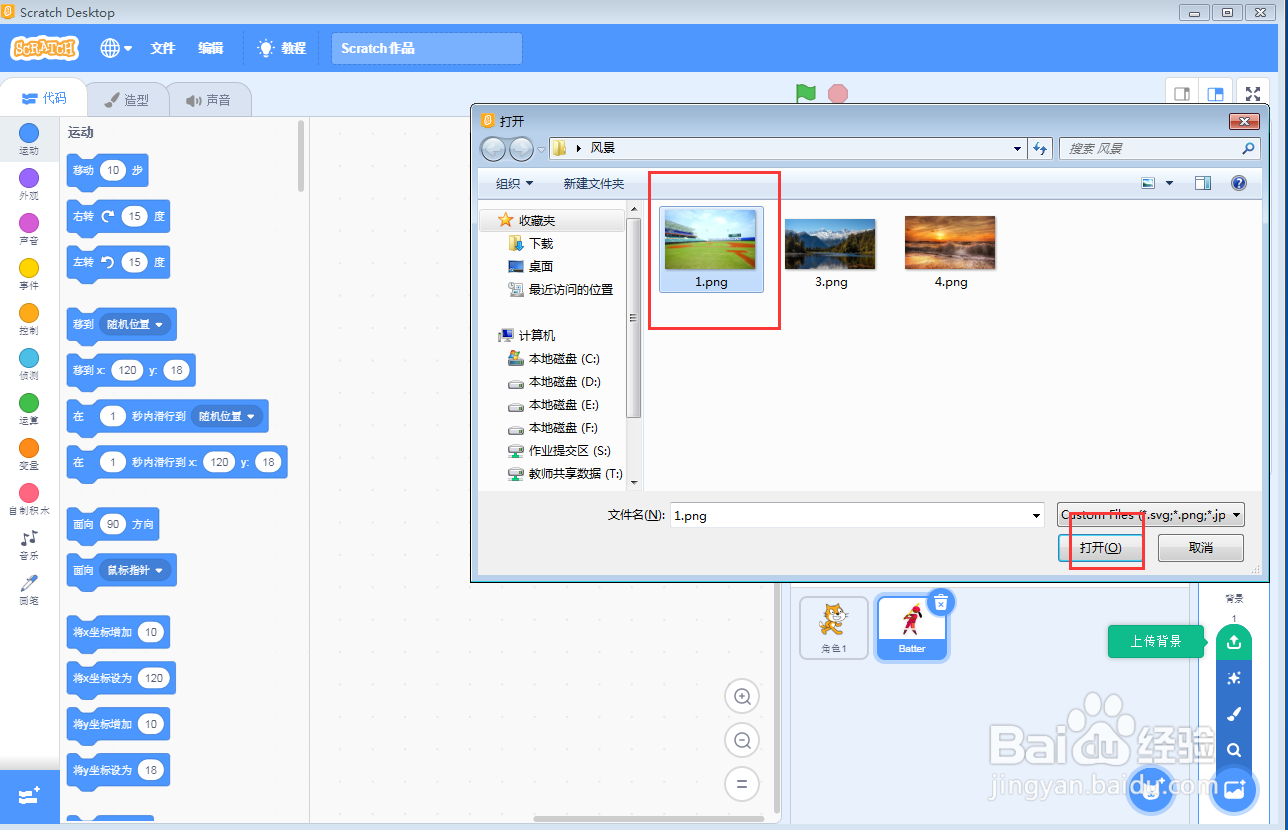The height and width of the screenshot is (830, 1288).
Task: Expand the 文件名 combo box arrow
Action: pyautogui.click(x=1036, y=516)
